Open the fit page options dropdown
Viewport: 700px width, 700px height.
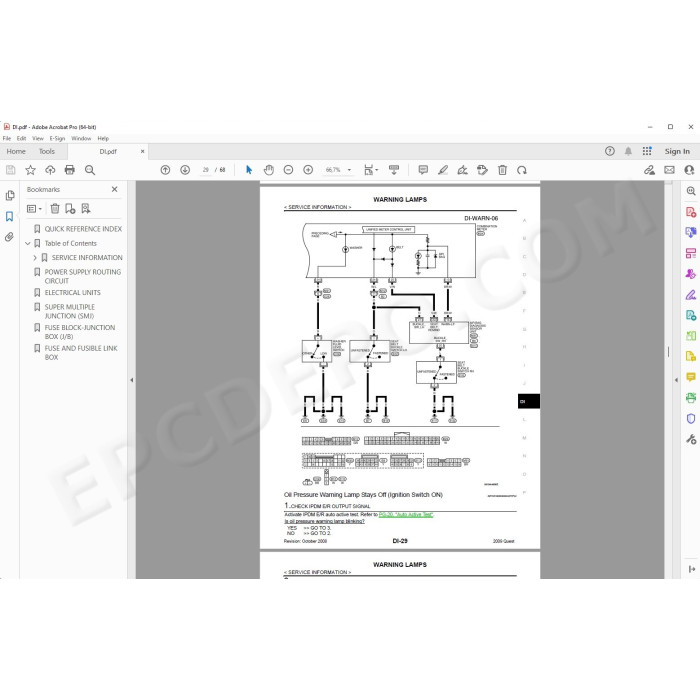point(371,170)
